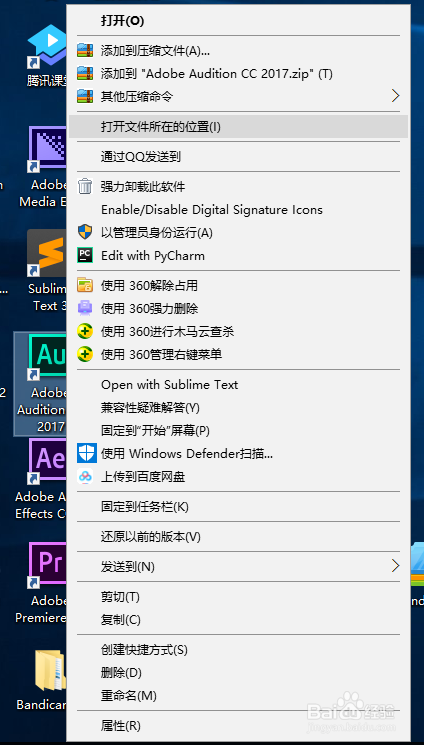The image size is (424, 745).
Task: Click the shield icon for 以管理员身份运行
Action: 85,233
